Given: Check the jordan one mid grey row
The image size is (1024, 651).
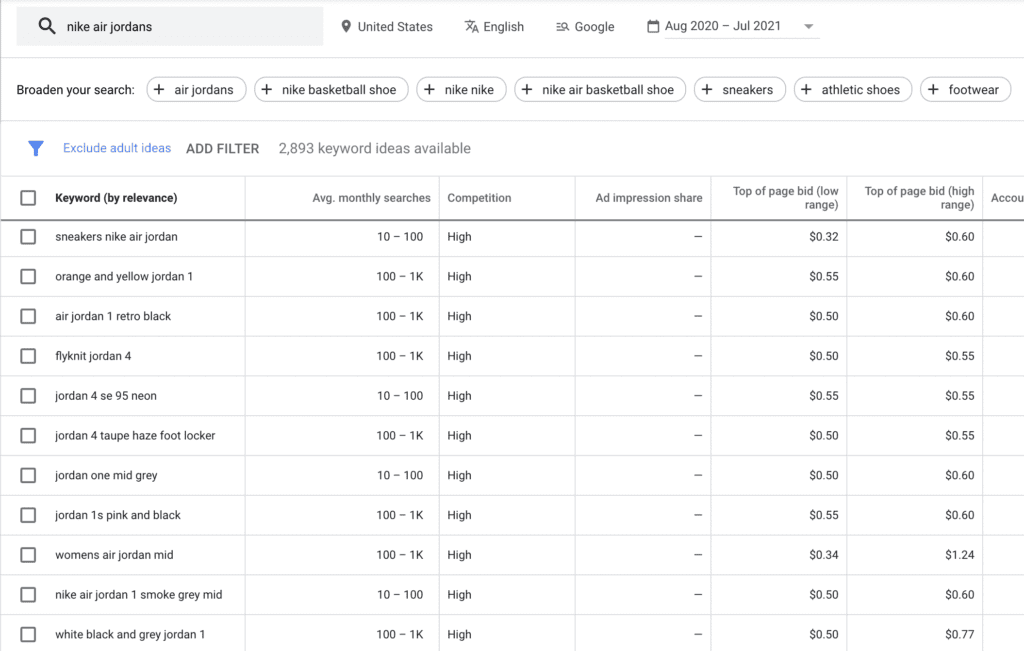Looking at the screenshot, I should [x=28, y=475].
